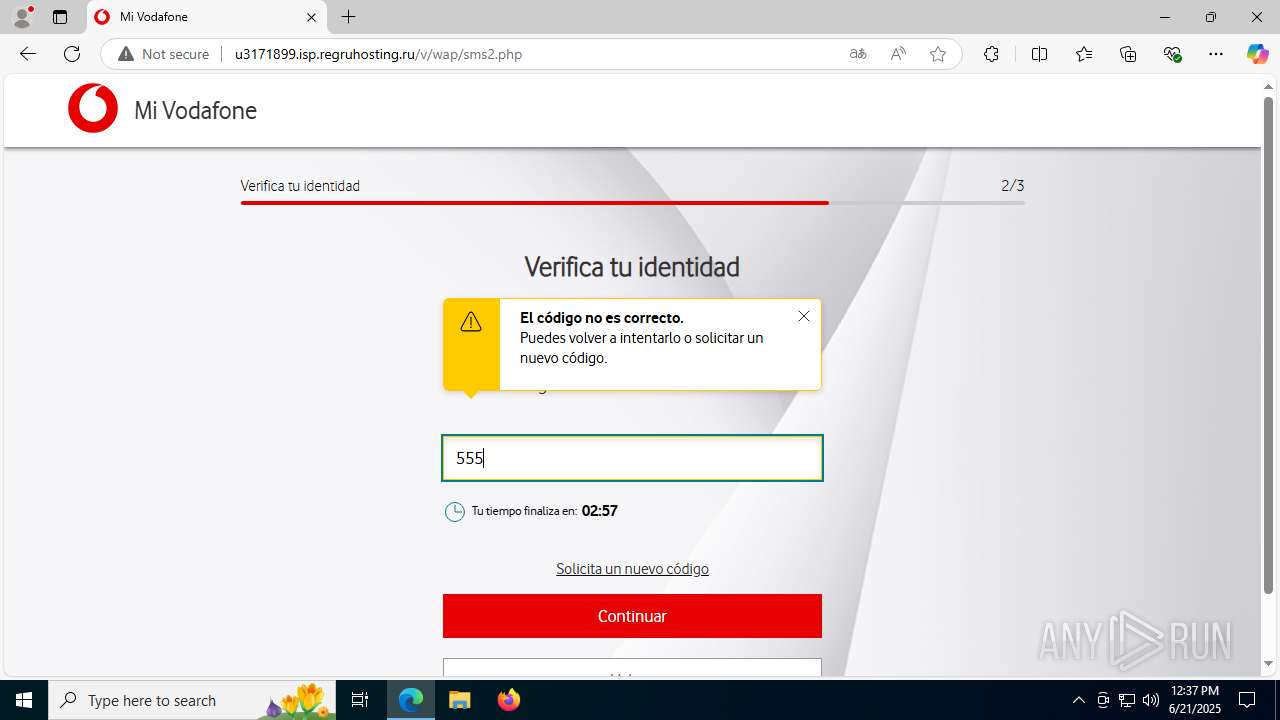Click the red Continuar button
The width and height of the screenshot is (1280, 720).
pos(632,616)
